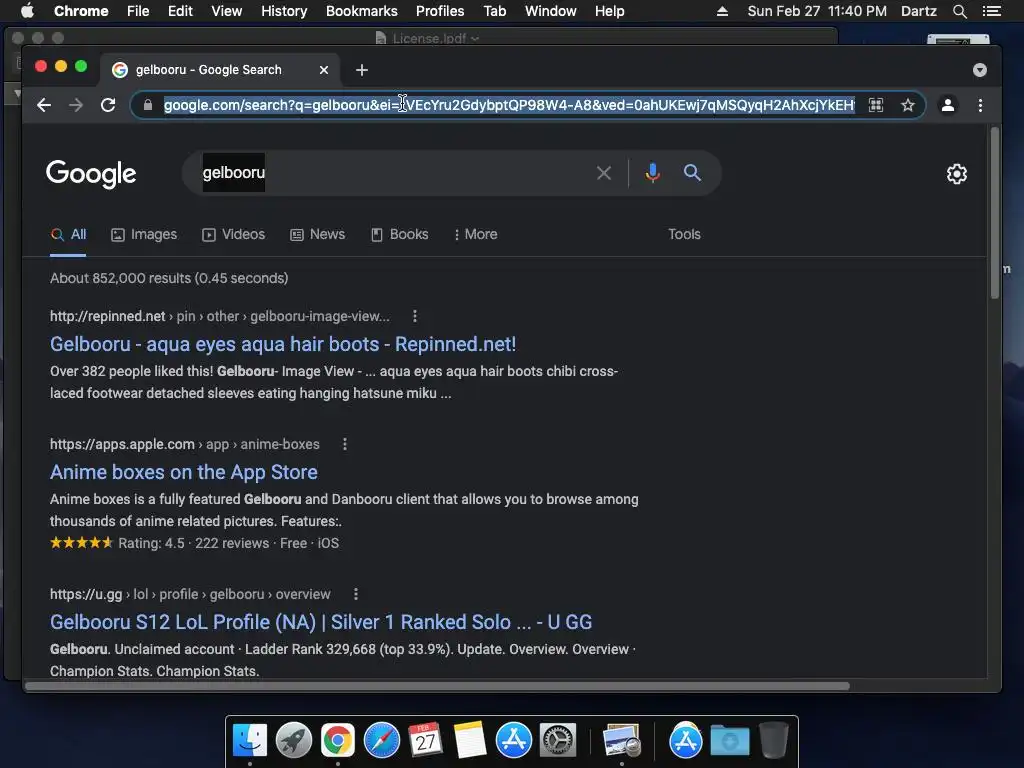
Task: Open the Help menu
Action: pyautogui.click(x=609, y=11)
